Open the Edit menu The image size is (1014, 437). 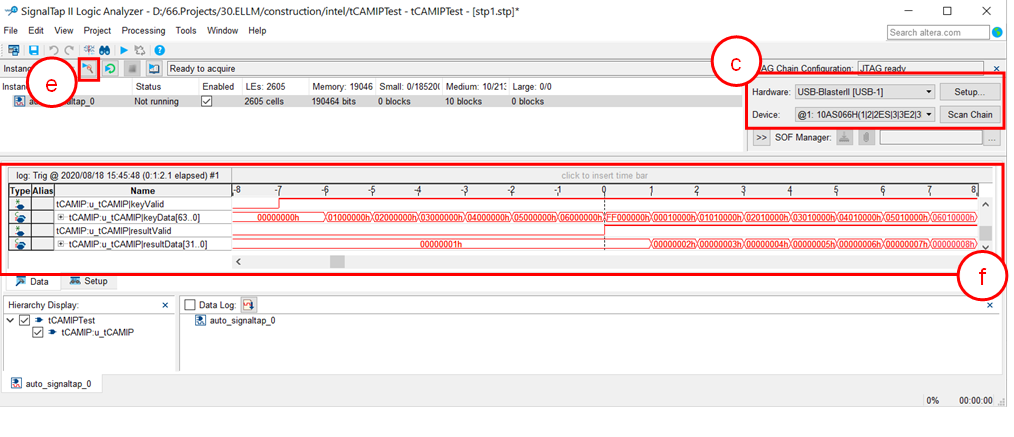[36, 30]
